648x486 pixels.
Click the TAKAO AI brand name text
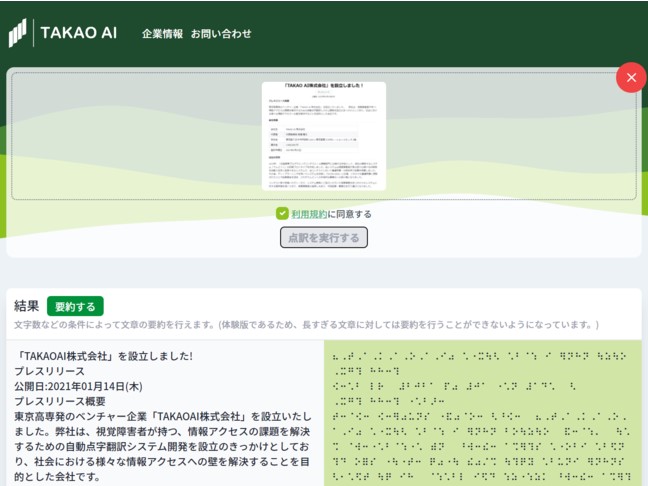coord(78,33)
